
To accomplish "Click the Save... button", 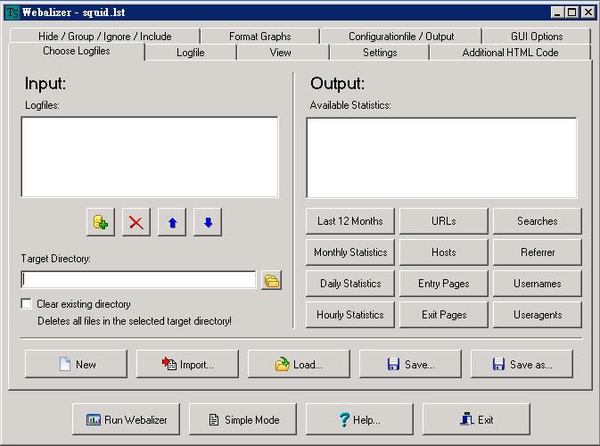I will (x=410, y=364).
